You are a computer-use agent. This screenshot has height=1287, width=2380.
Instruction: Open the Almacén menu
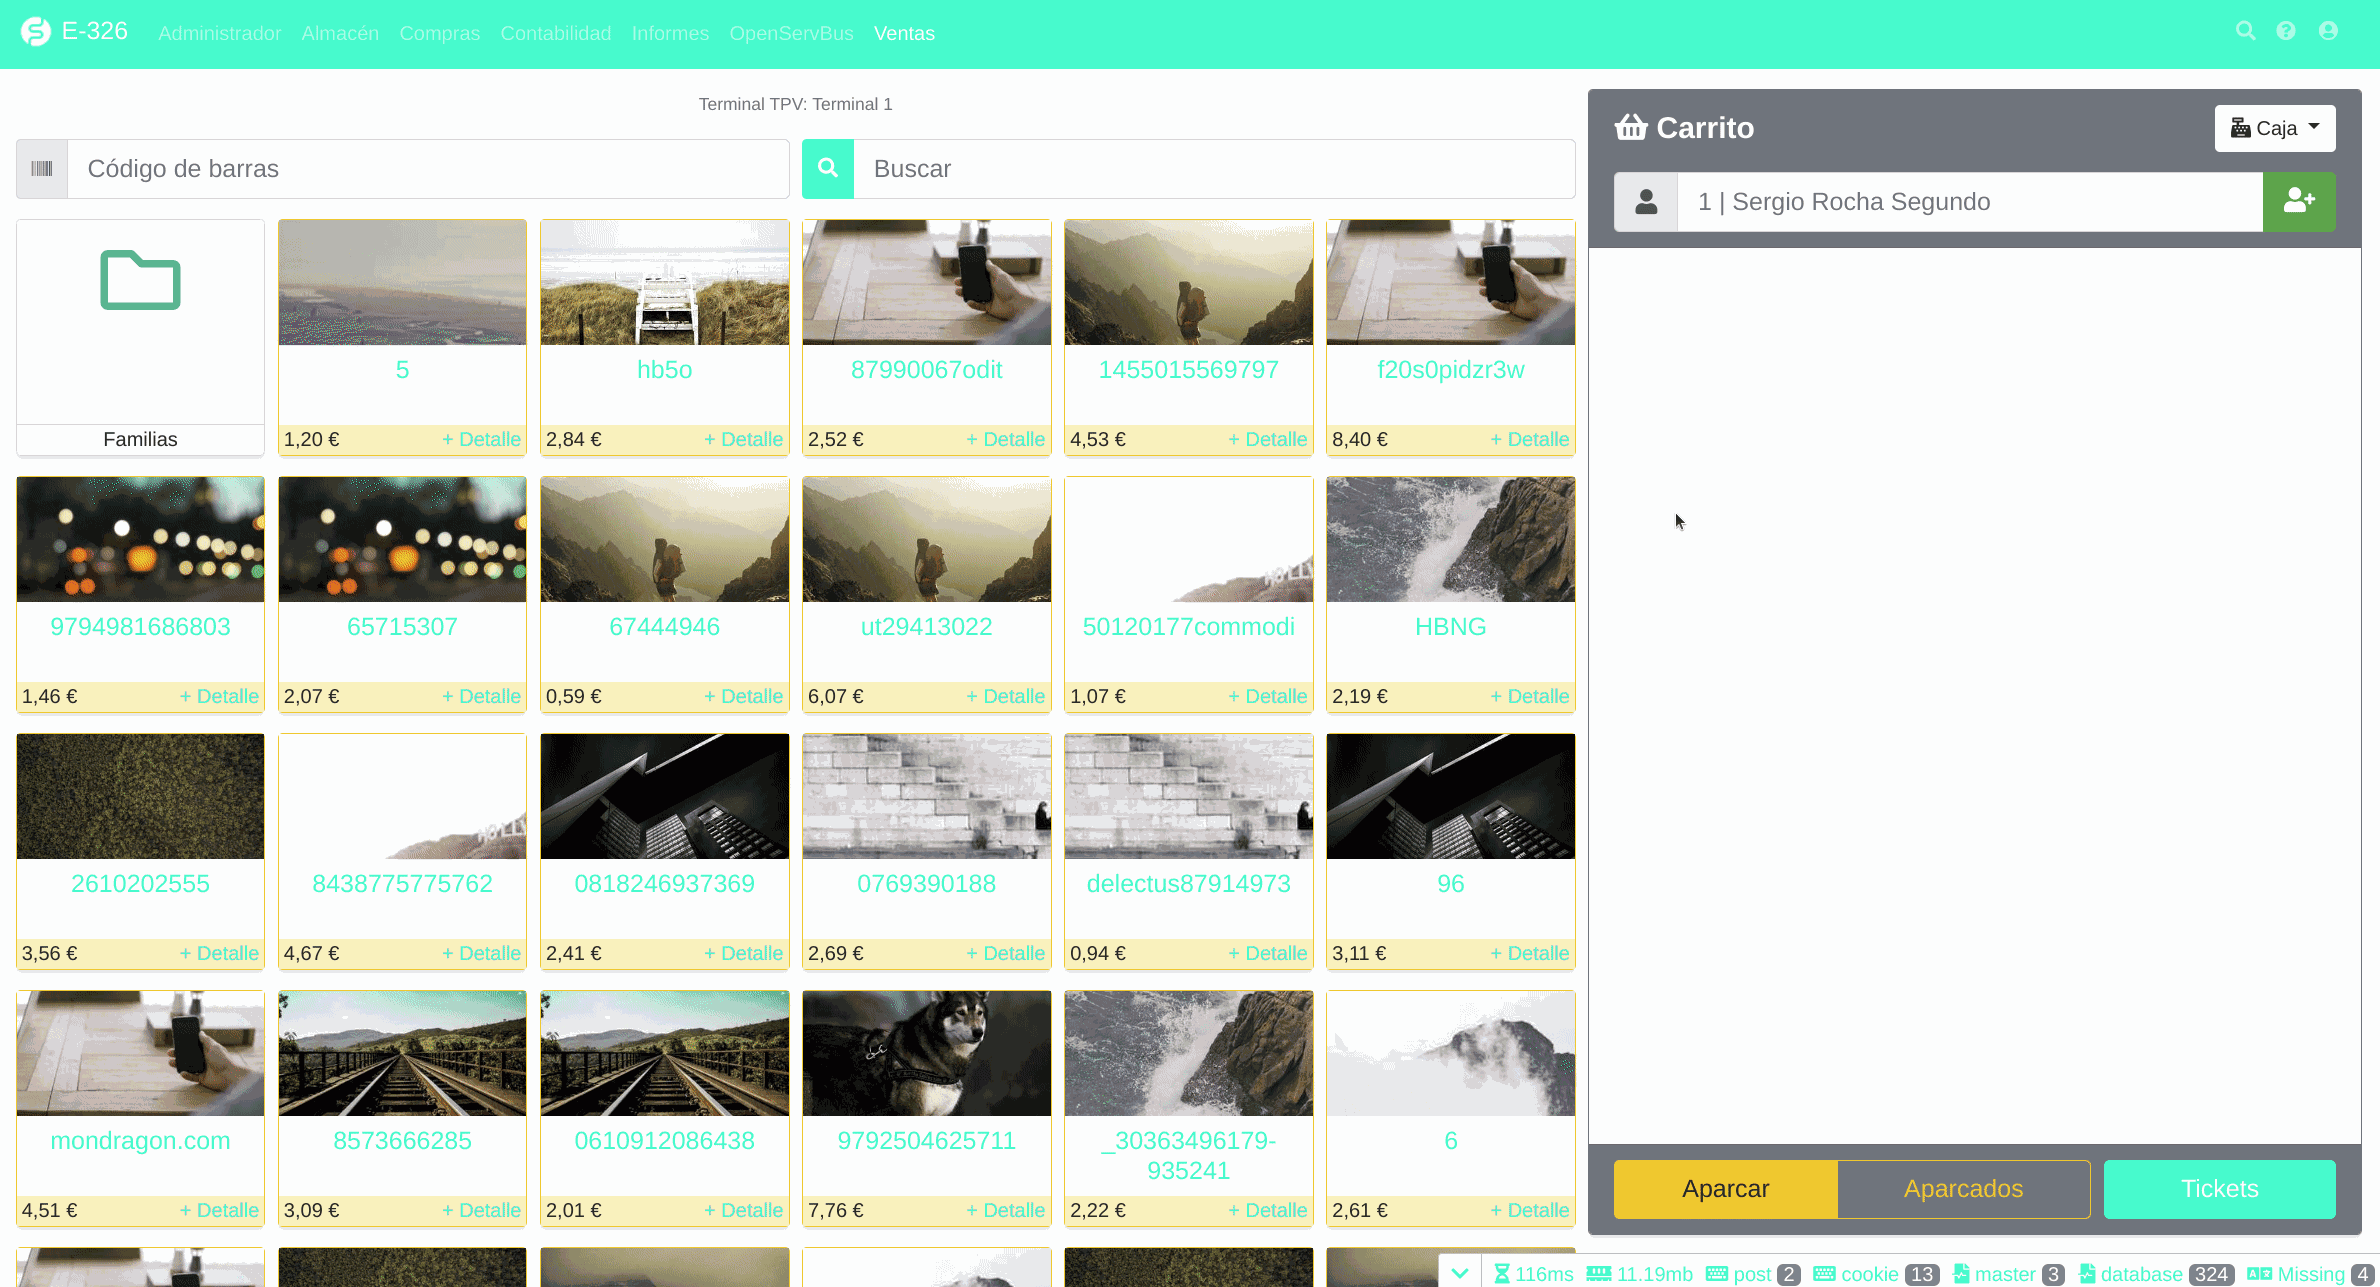(340, 33)
